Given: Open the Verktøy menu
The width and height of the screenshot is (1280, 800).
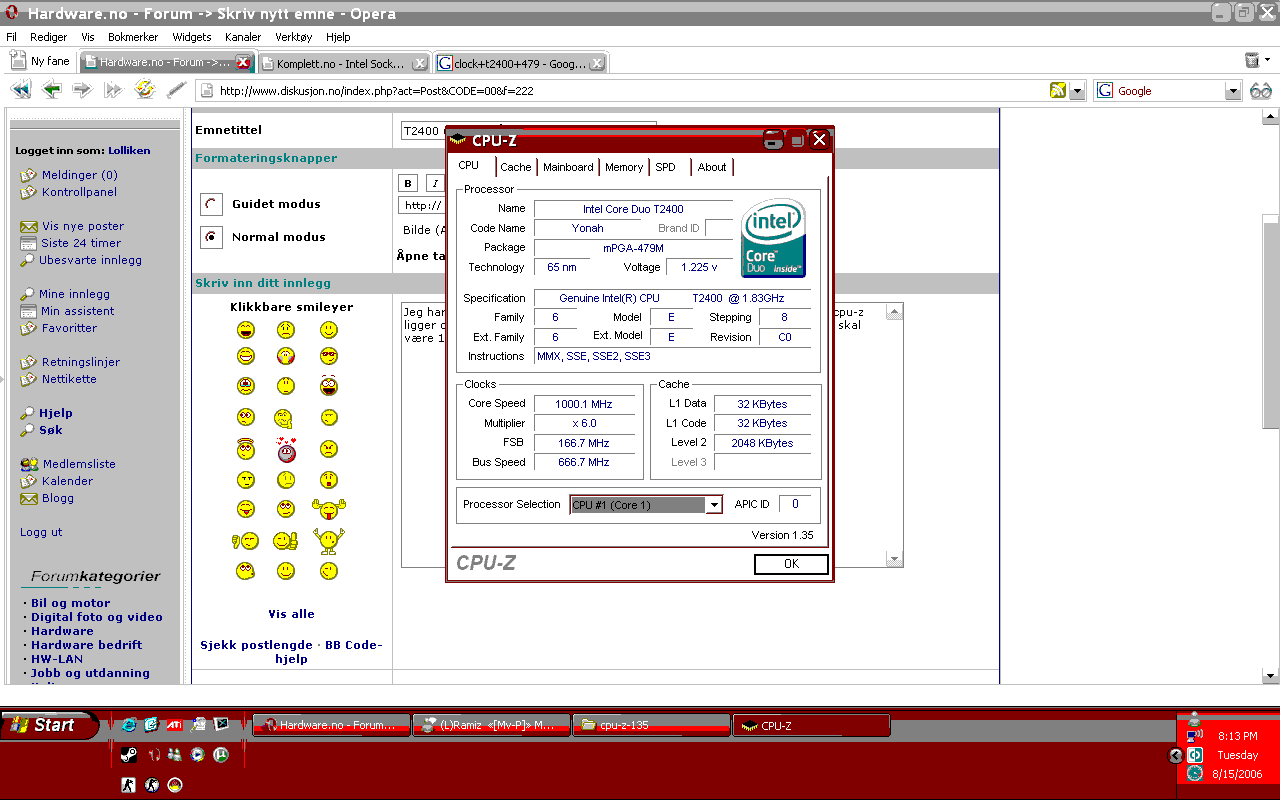Looking at the screenshot, I should click(294, 37).
